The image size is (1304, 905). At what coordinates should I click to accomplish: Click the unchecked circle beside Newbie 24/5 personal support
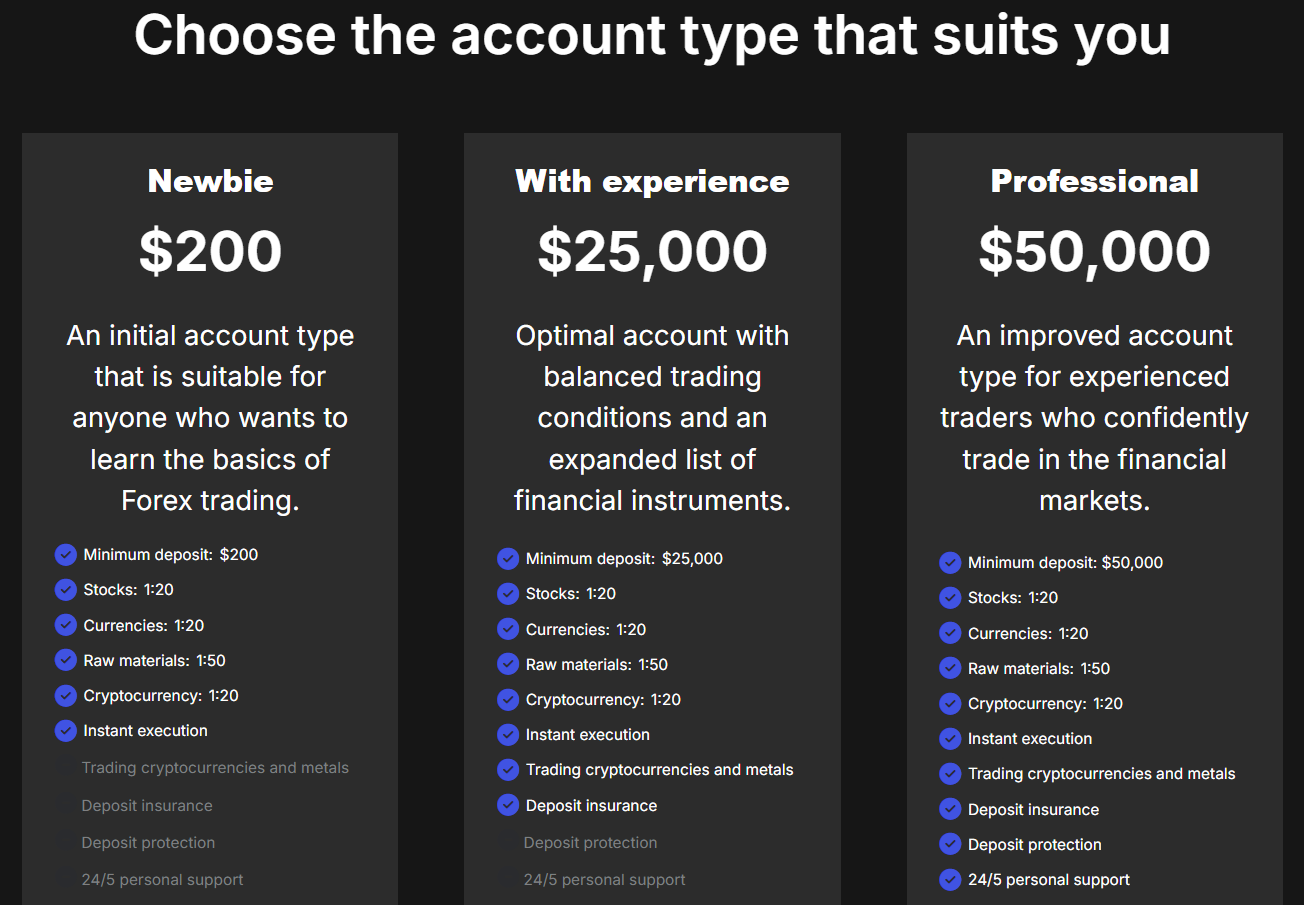click(x=65, y=880)
